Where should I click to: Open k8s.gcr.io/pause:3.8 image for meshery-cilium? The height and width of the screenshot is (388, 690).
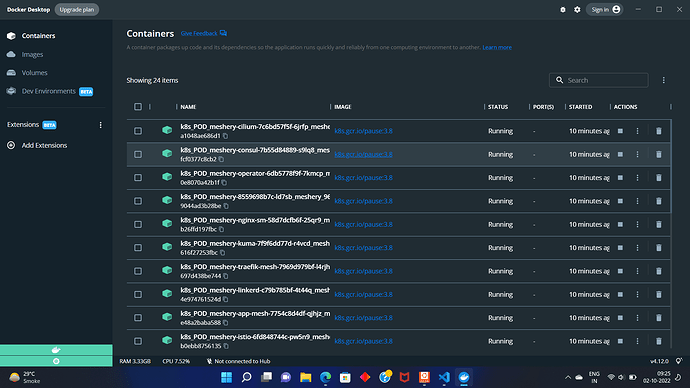(363, 131)
